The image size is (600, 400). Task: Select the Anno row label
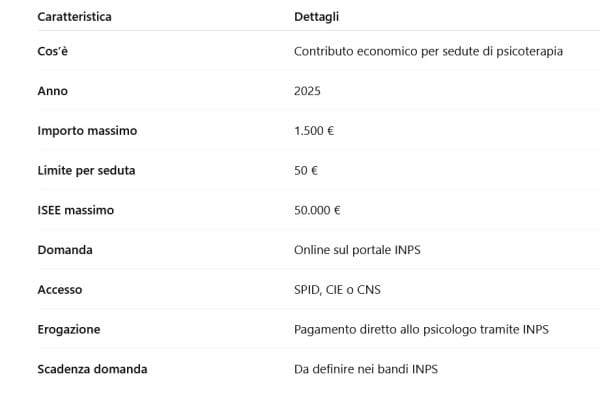click(x=52, y=91)
